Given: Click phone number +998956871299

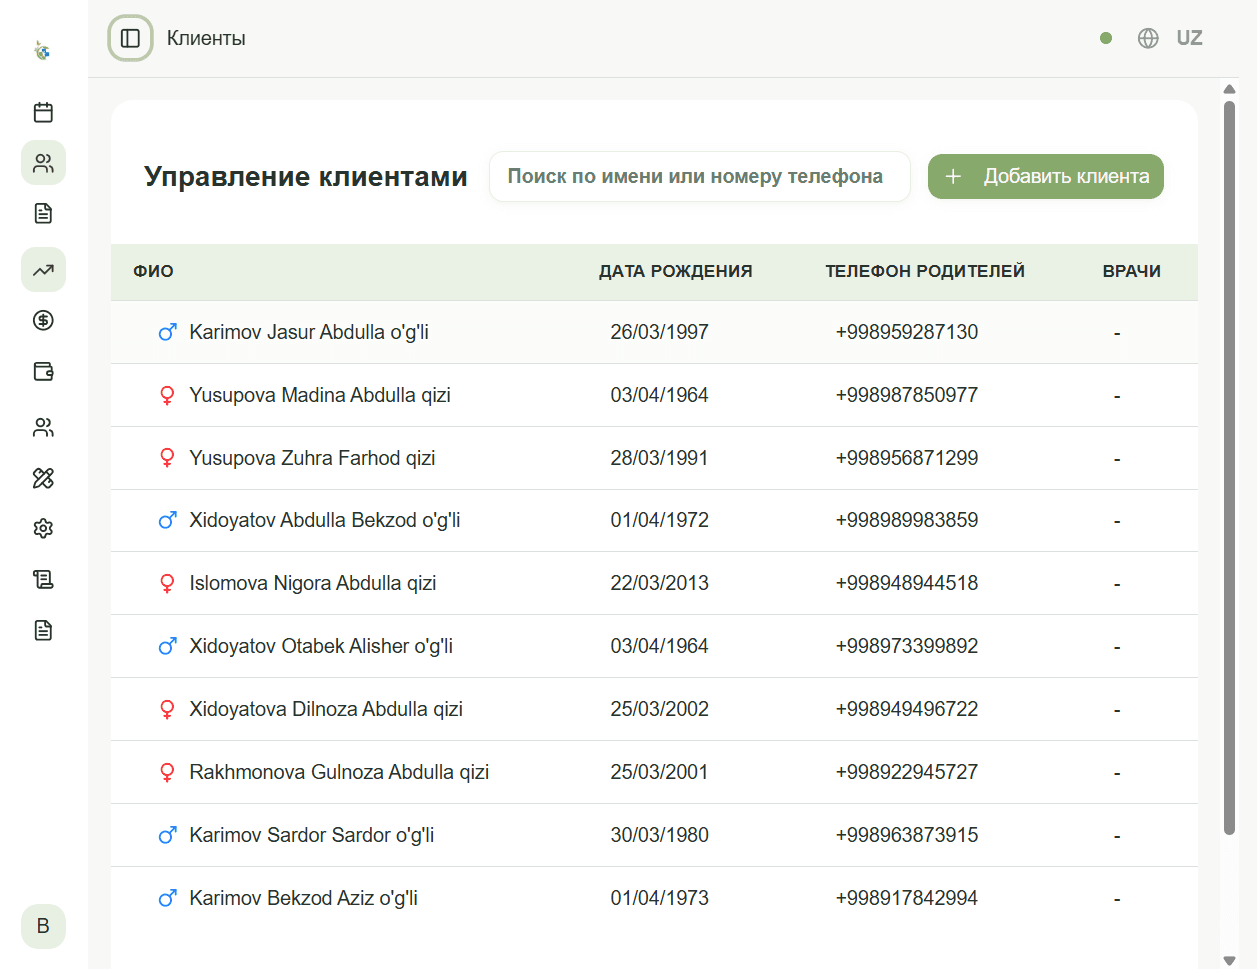Looking at the screenshot, I should 907,458.
